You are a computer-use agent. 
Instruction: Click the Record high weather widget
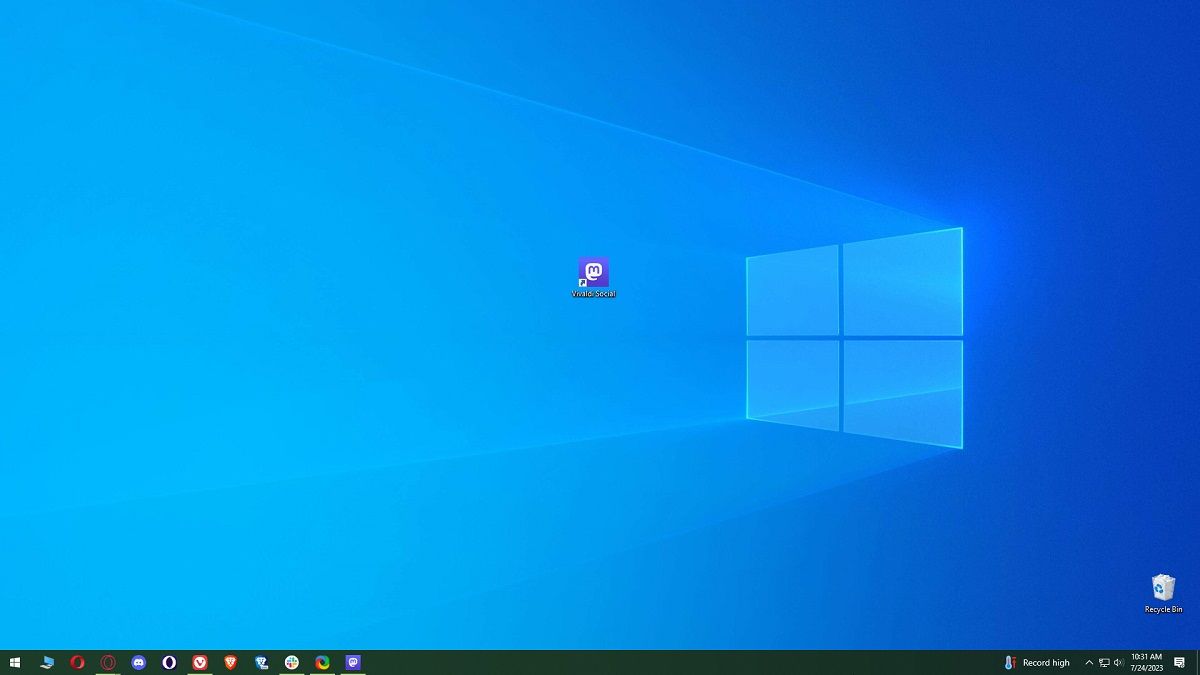(1045, 662)
